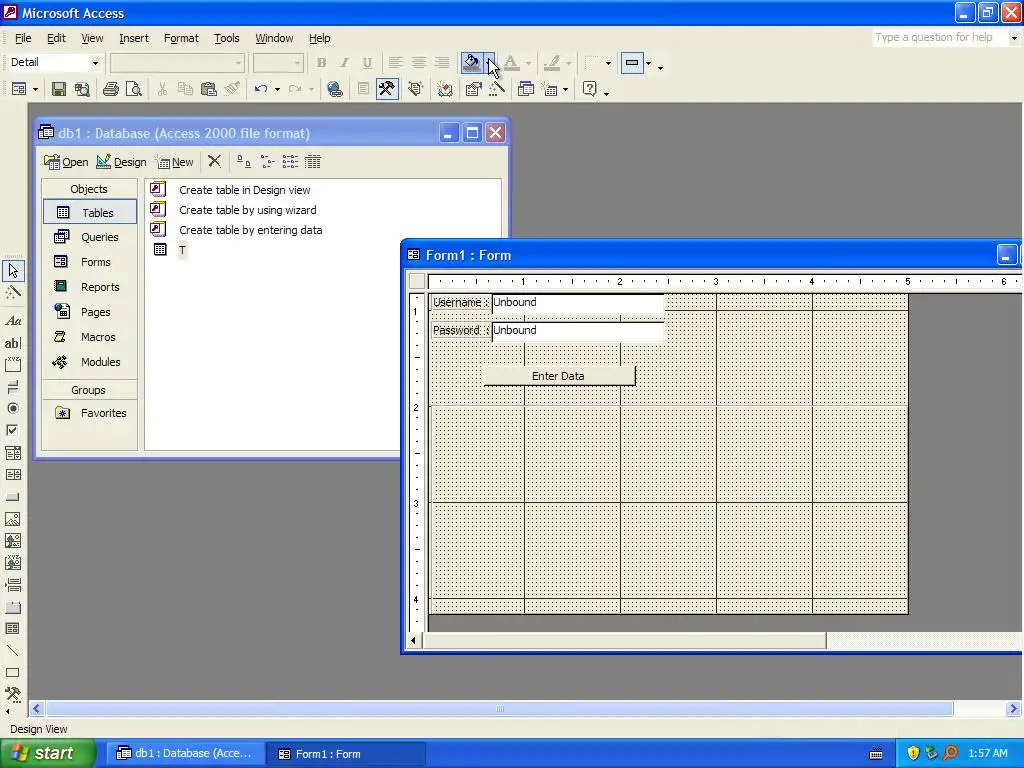Select the Option Button radio tool

pyautogui.click(x=12, y=408)
